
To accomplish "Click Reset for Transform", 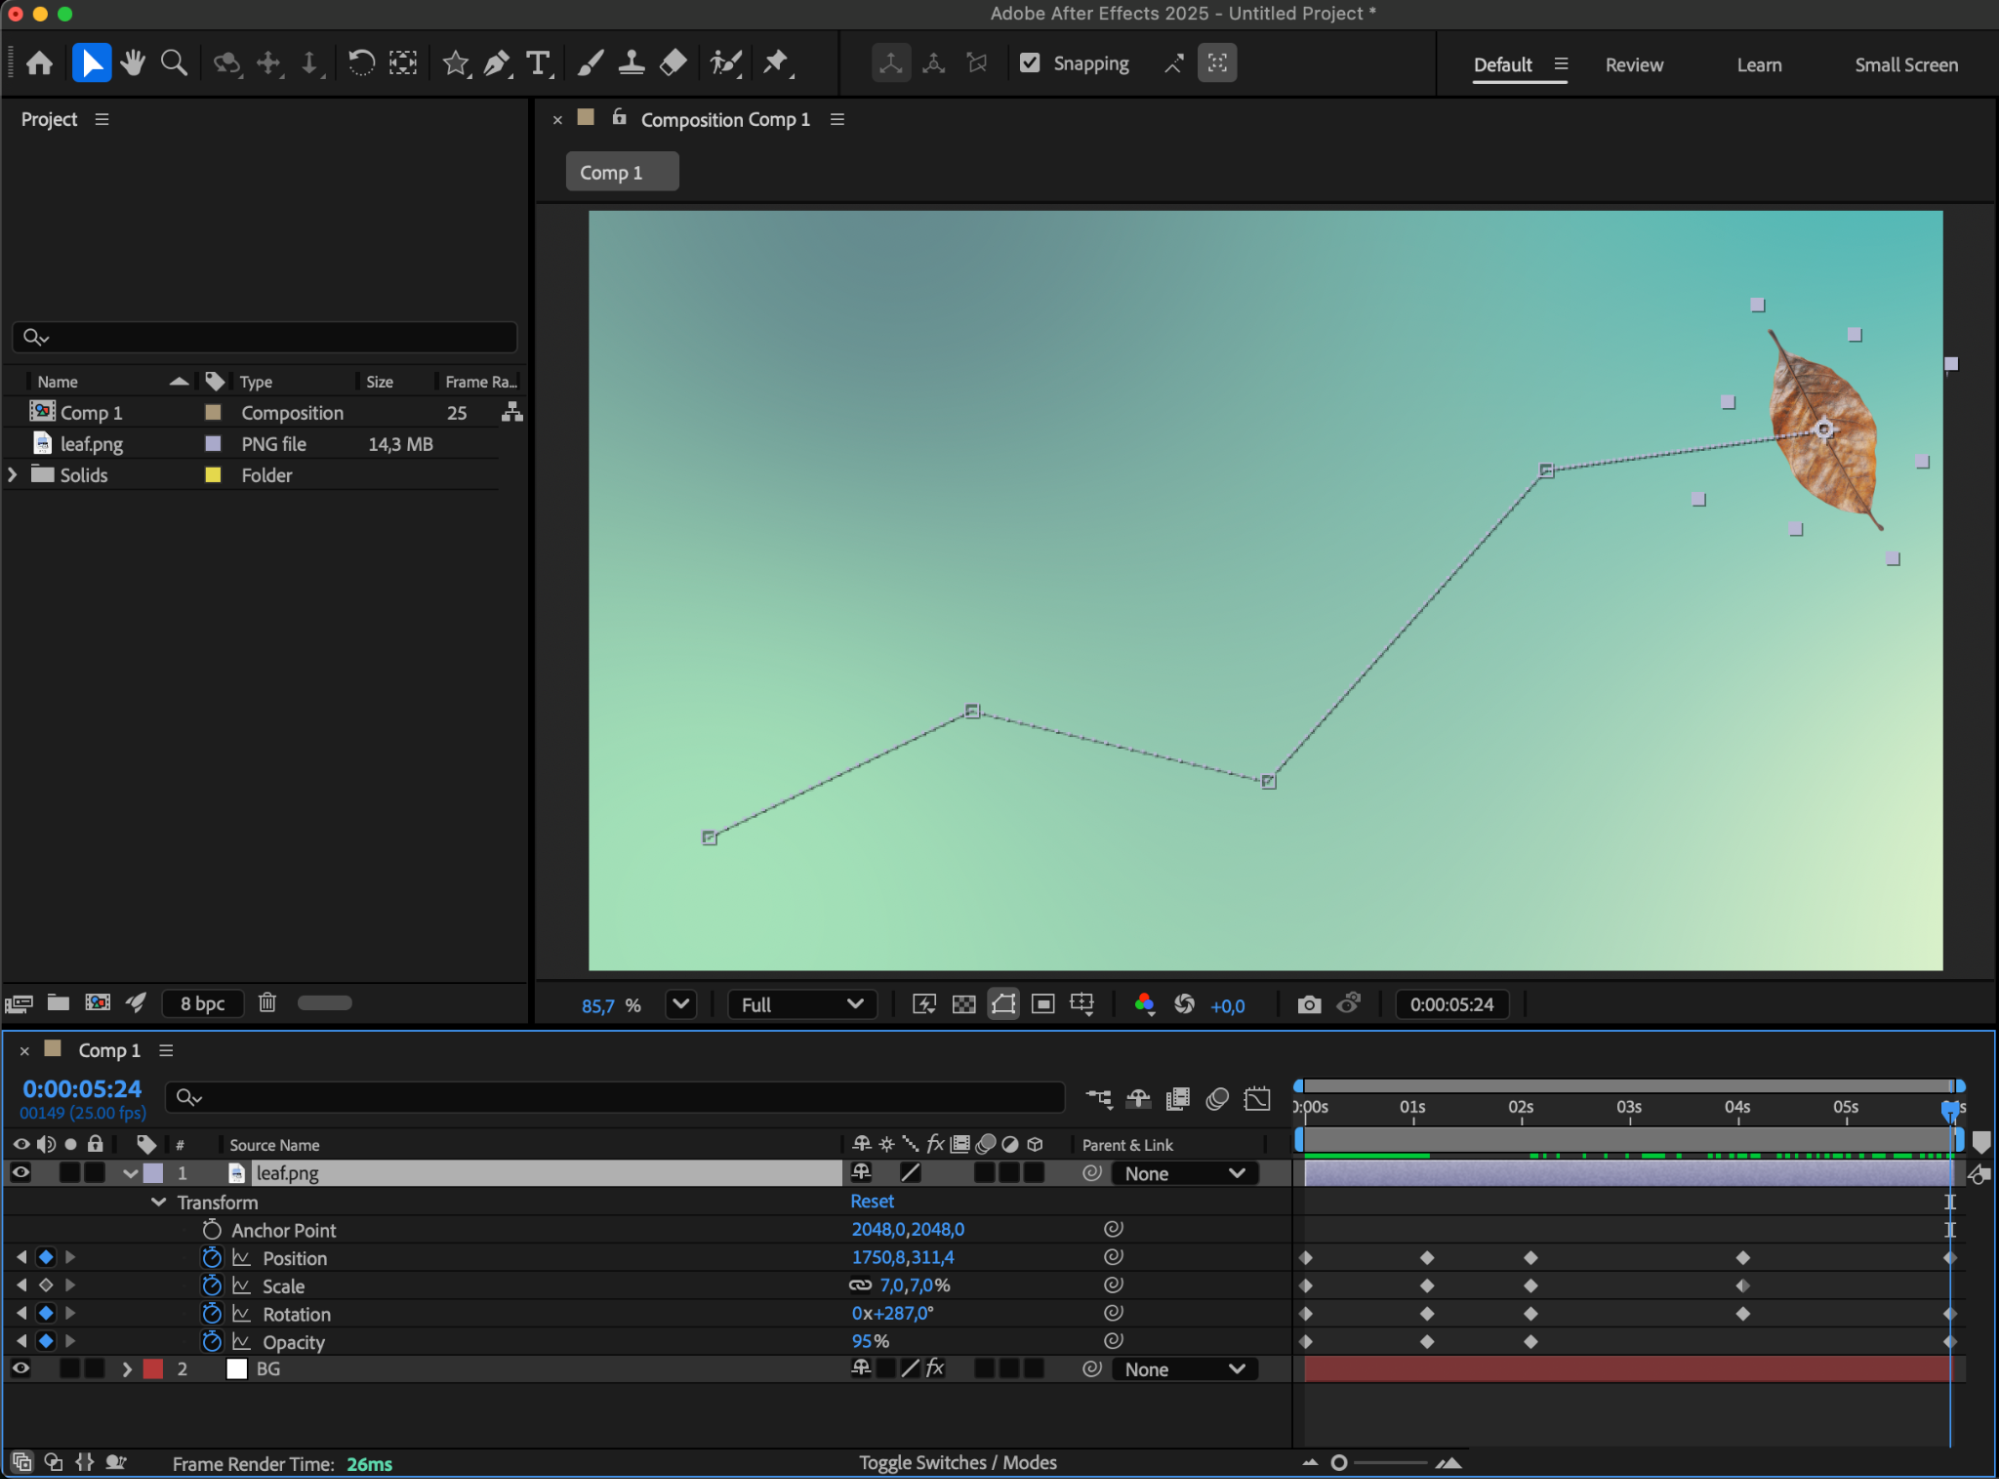I will coord(872,1201).
